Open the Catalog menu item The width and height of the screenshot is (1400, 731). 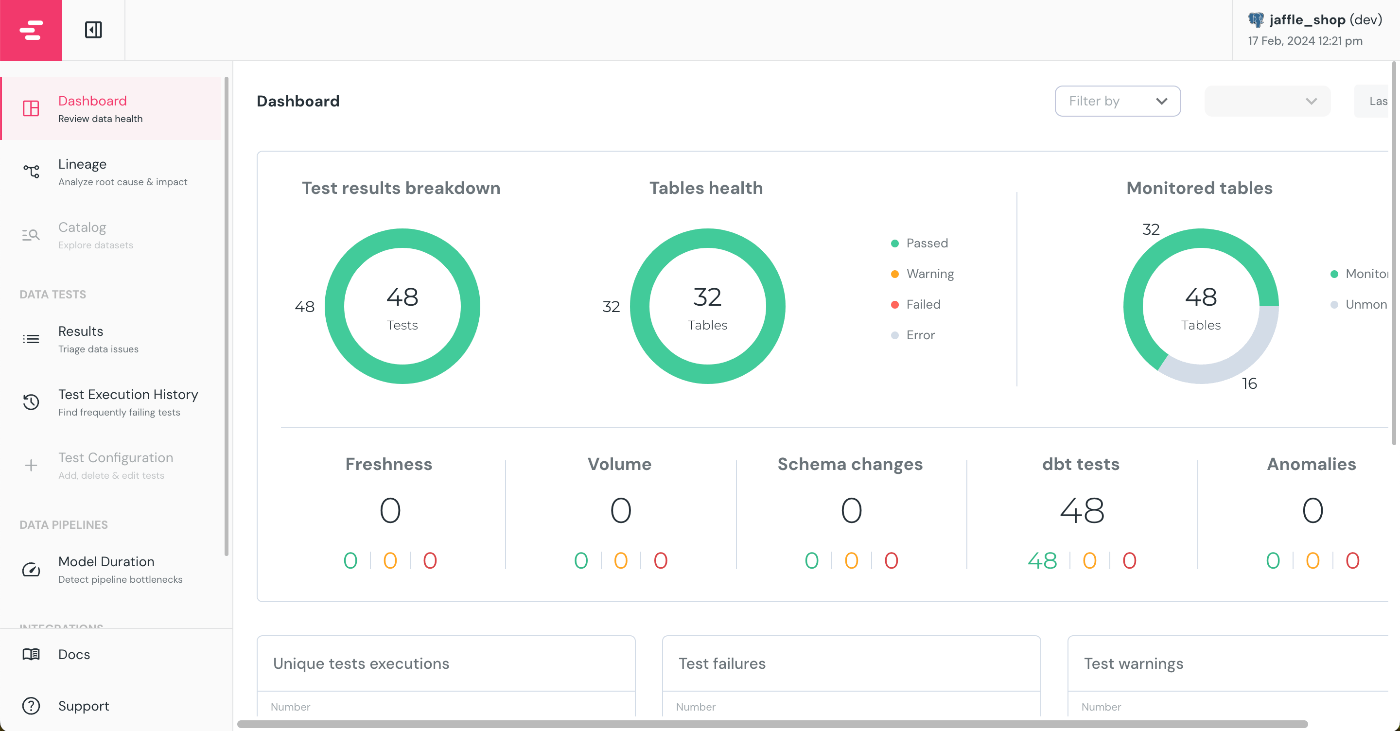(x=111, y=235)
